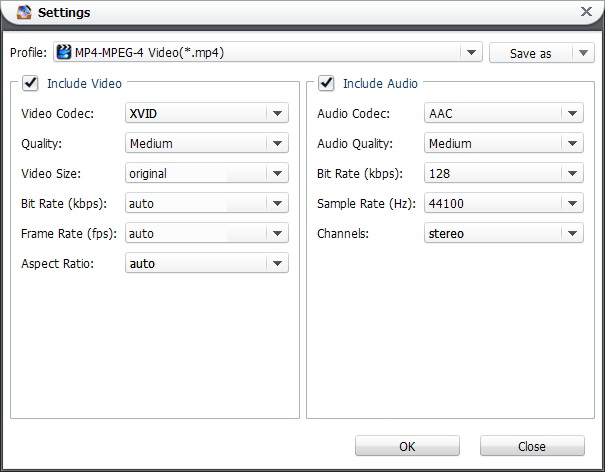The width and height of the screenshot is (605, 472).
Task: Open the audio Bit Rate 128 dropdown
Action: (504, 173)
